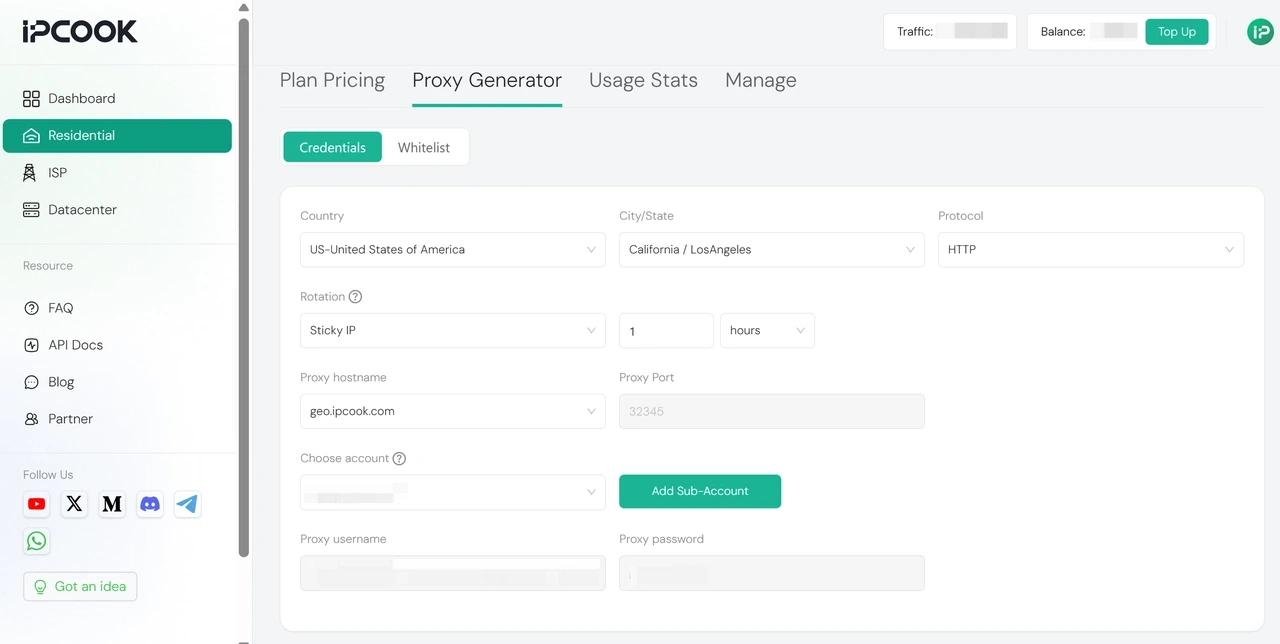Open the Choose account dropdown

tap(453, 492)
